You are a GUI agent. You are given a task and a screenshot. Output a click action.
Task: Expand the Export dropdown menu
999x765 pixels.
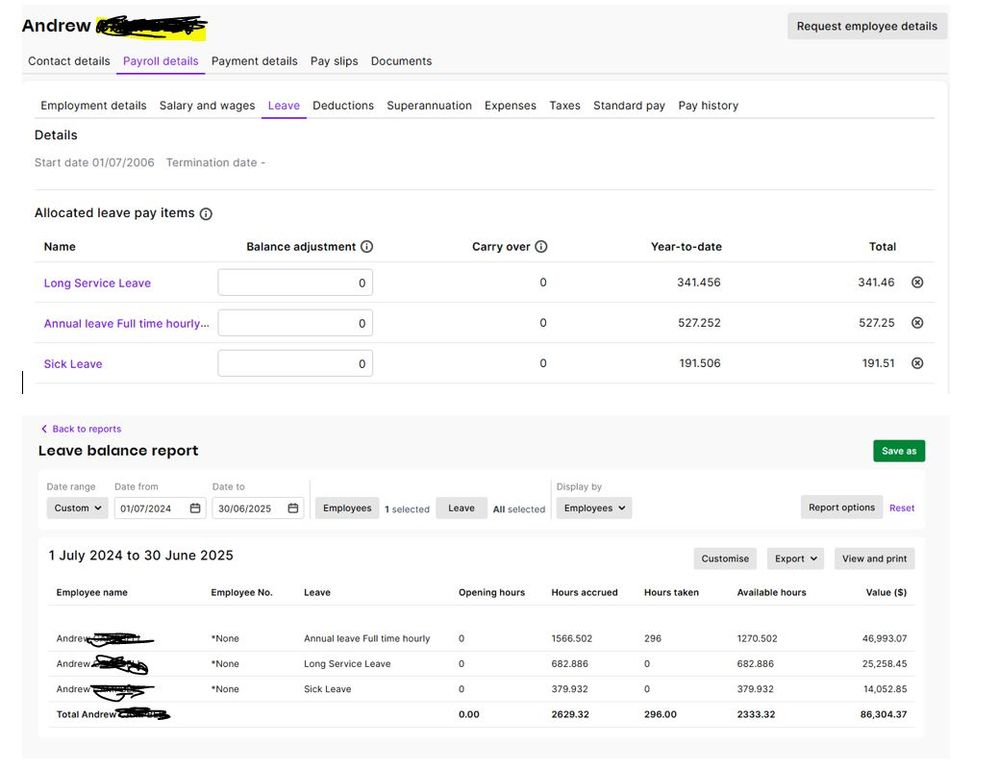tap(795, 559)
